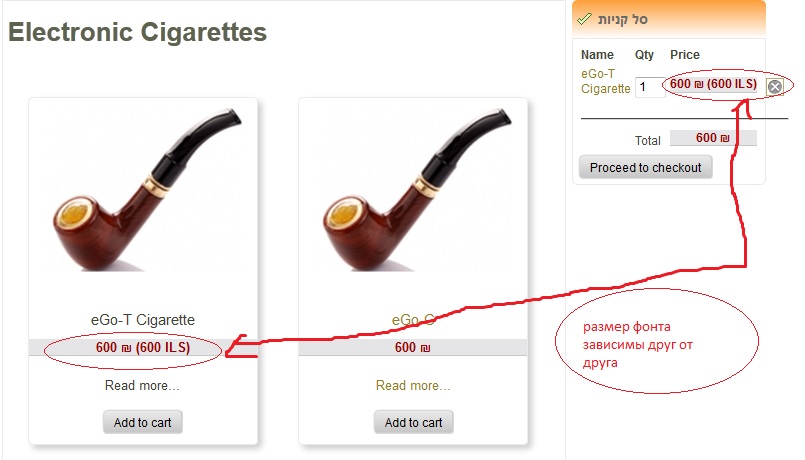Click the Electronic Cigarettes heading
Screen dimensions: 805x460
pos(138,32)
